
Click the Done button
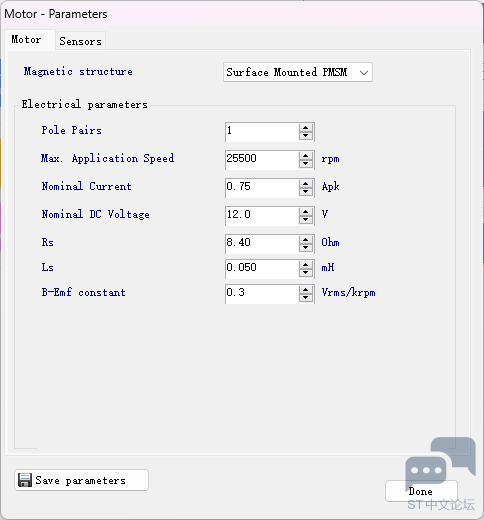[421, 491]
